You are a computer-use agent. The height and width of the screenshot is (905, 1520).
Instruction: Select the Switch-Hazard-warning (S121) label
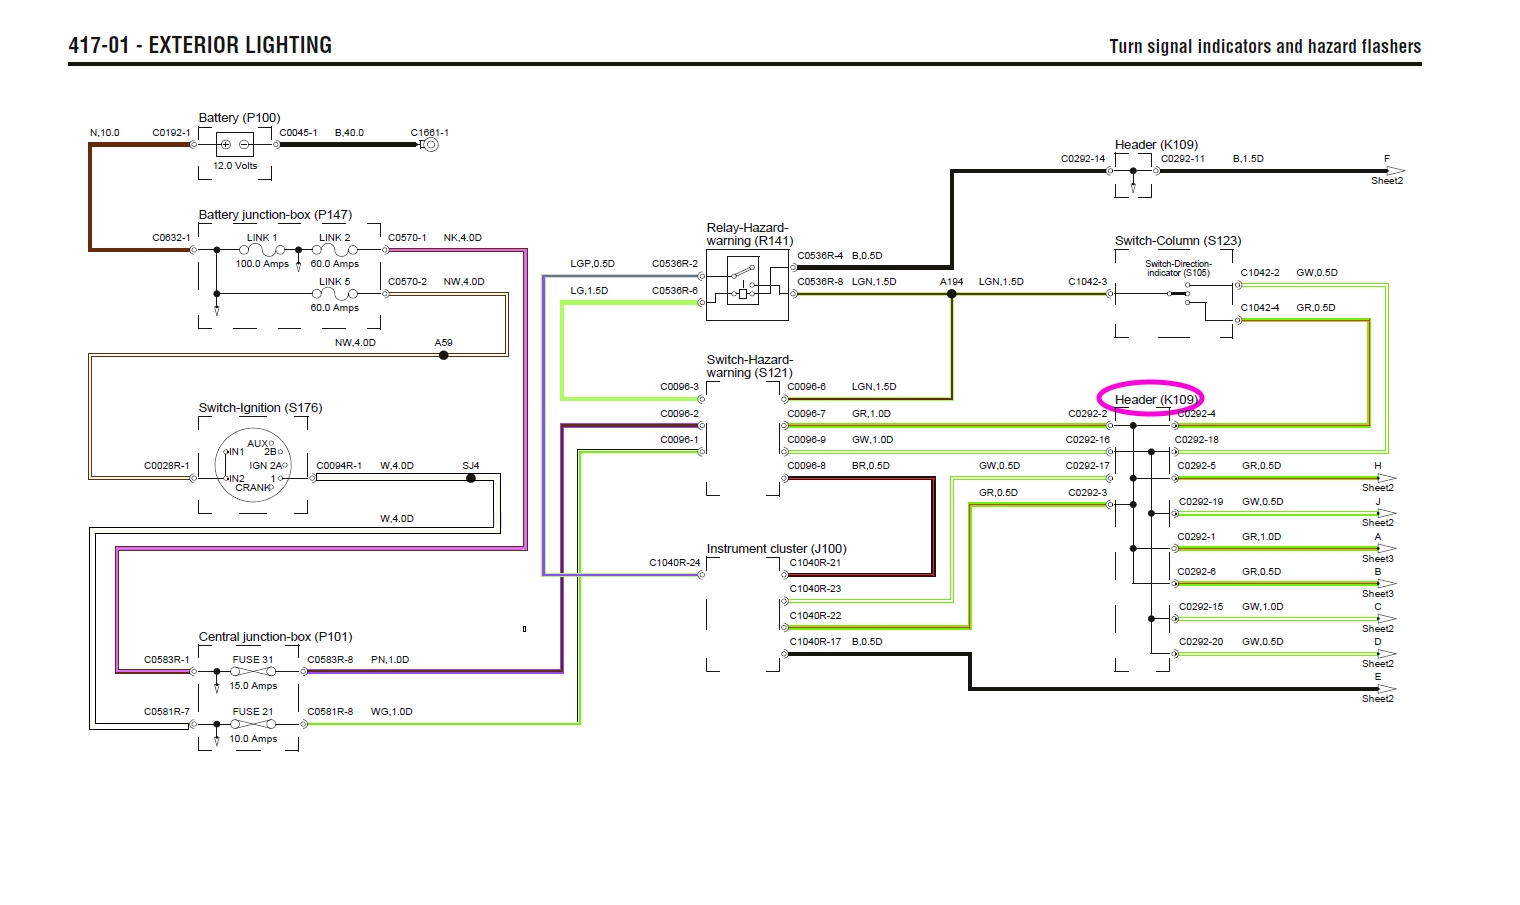pyautogui.click(x=749, y=366)
